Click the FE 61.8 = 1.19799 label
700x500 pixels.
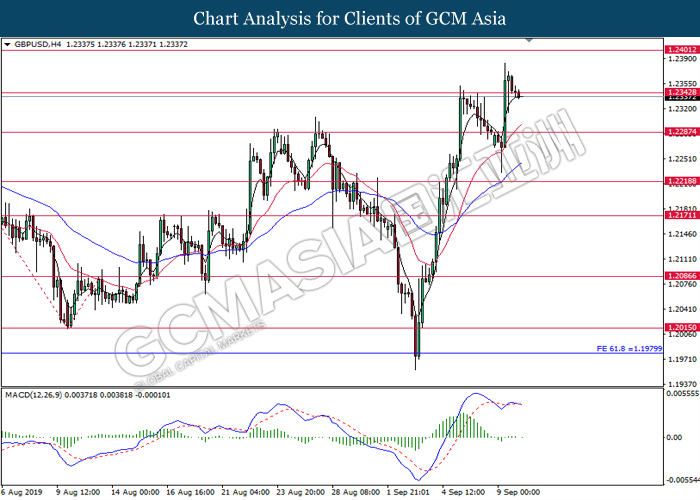tap(629, 349)
